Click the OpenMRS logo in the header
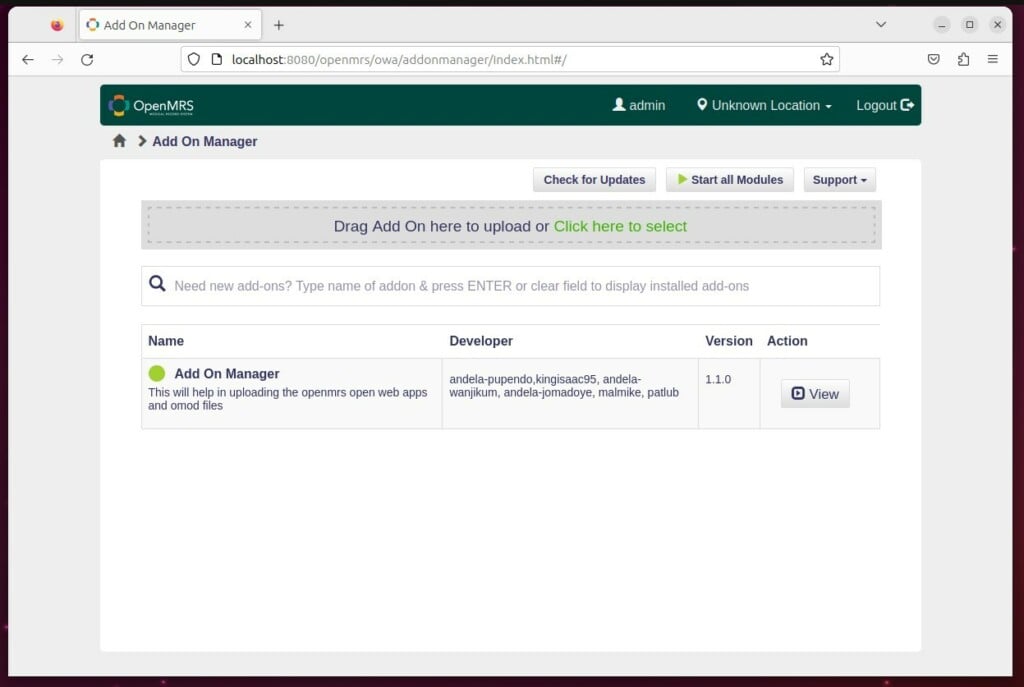This screenshot has width=1024, height=687. coord(151,105)
